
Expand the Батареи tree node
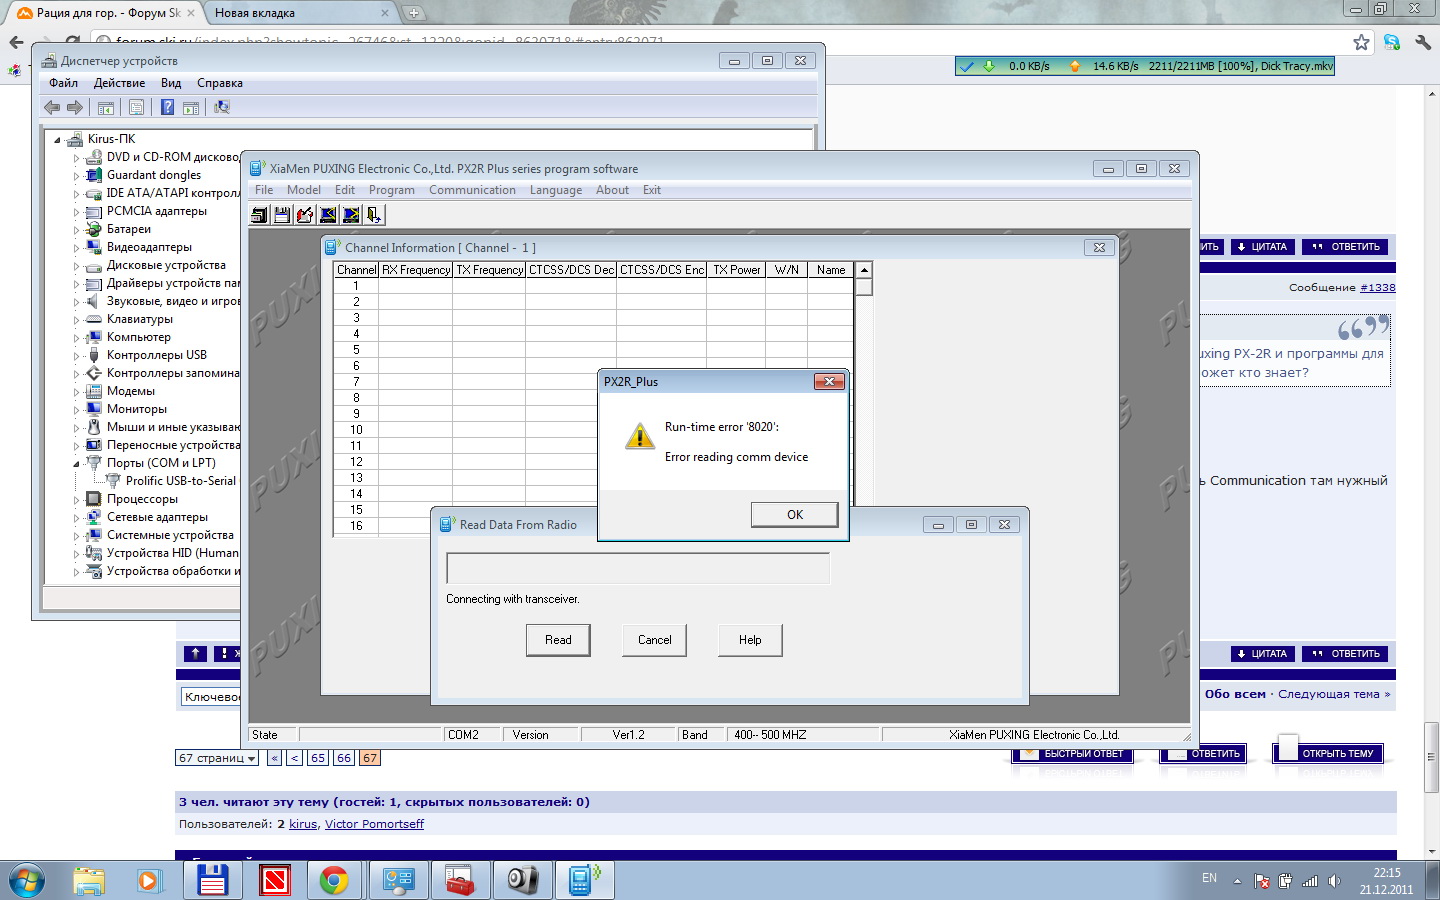click(76, 230)
